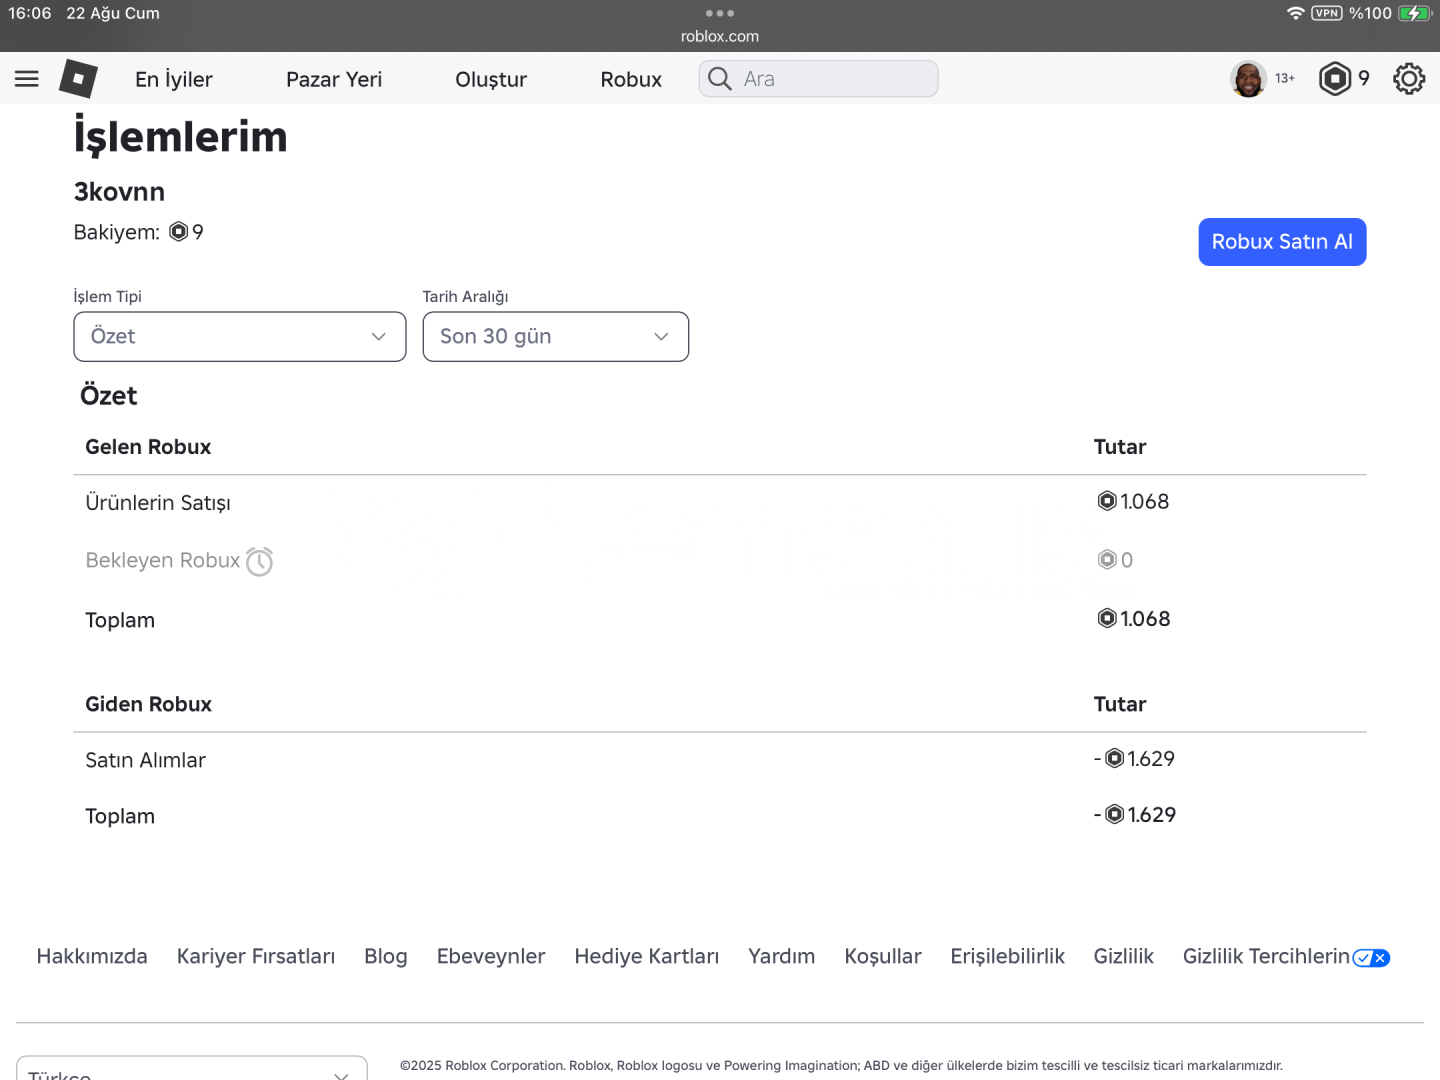Click the Giden Robux Toplam -1.629
Screen dimensions: 1440x1080
click(x=1135, y=815)
